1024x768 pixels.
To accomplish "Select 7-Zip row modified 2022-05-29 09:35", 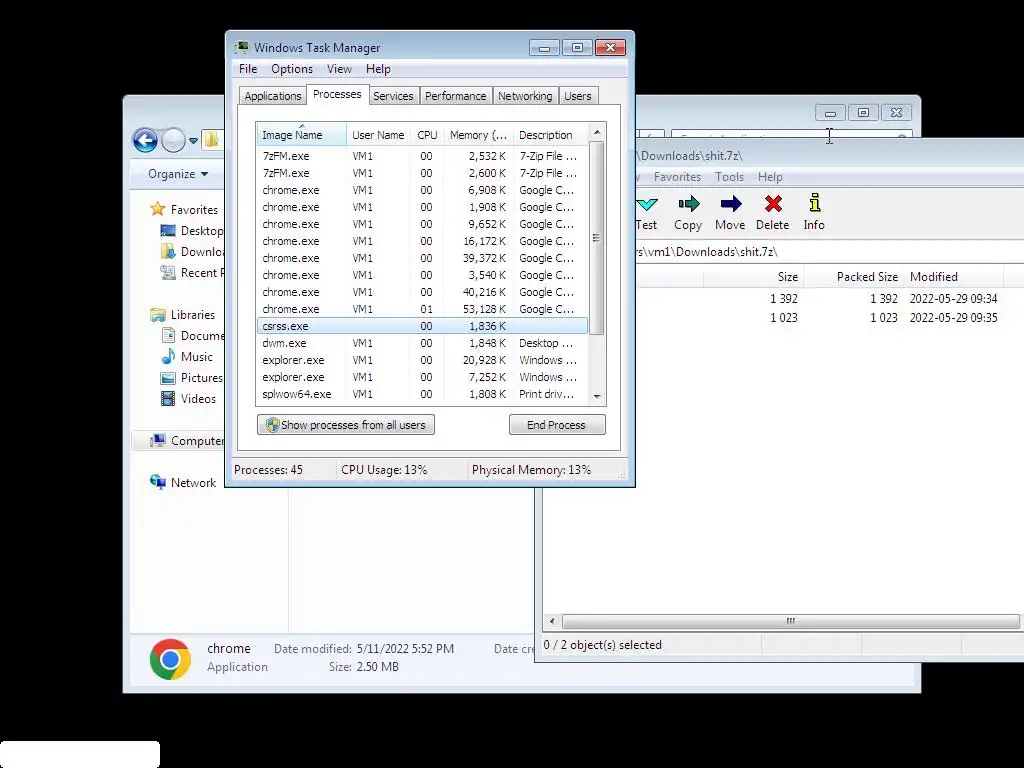I will (x=828, y=317).
